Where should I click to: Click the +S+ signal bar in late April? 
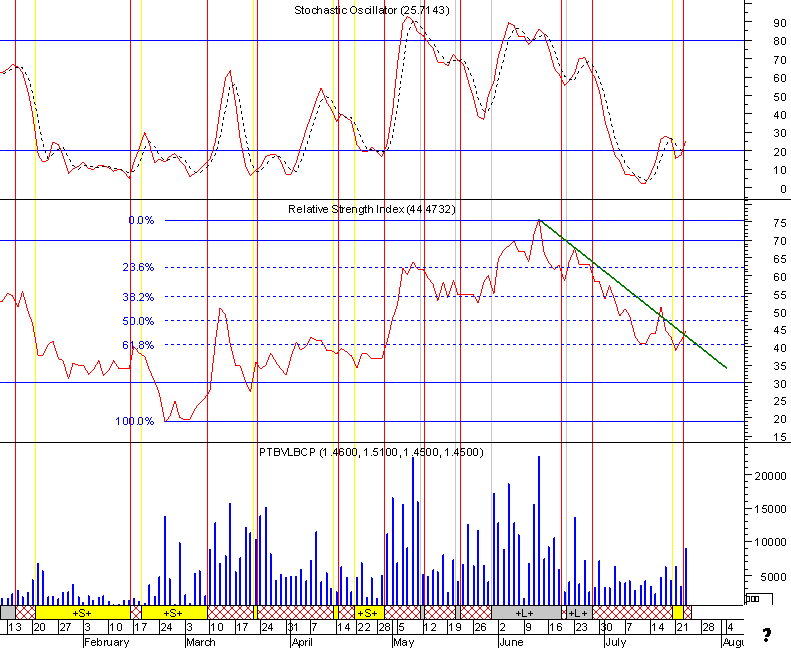click(x=369, y=613)
